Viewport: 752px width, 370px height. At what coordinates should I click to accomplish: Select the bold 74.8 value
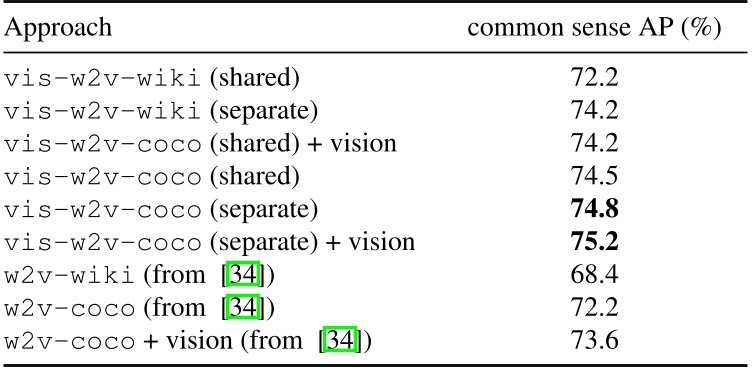tap(594, 209)
